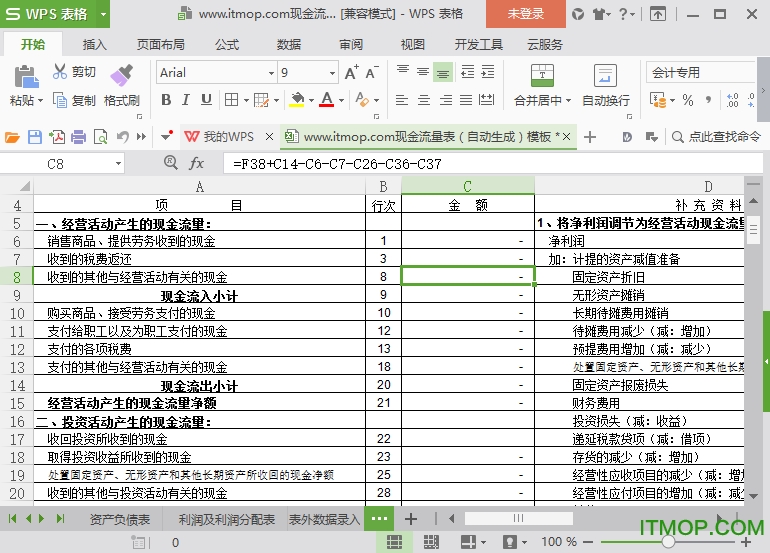Toggle bold formatting

coord(166,100)
